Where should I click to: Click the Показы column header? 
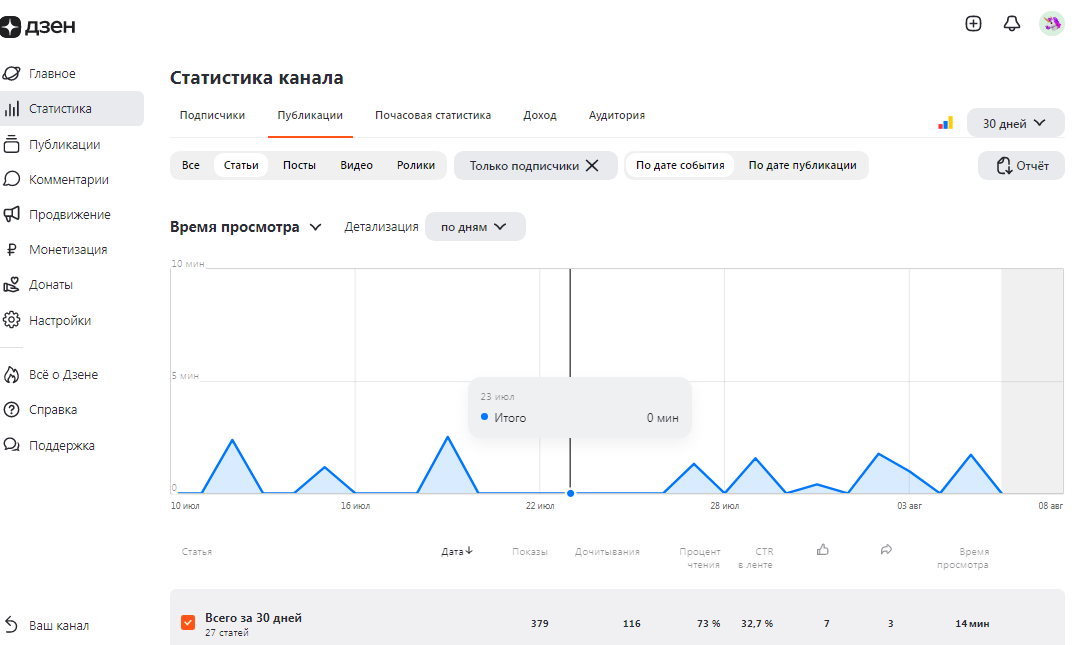point(529,552)
